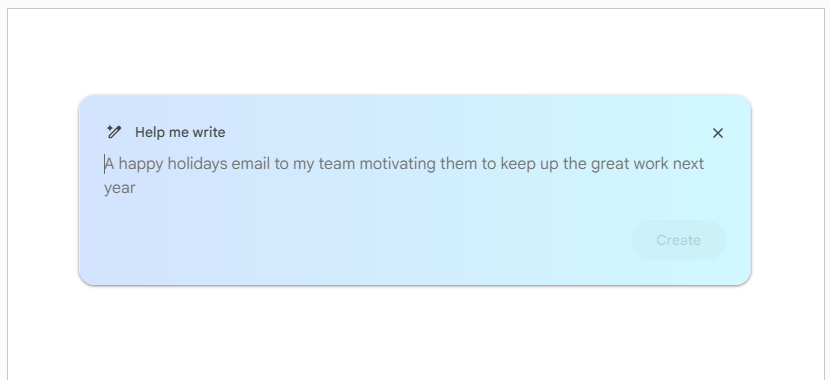Click the greyed-out Create button
Screen dimensions: 831x380
tap(678, 240)
